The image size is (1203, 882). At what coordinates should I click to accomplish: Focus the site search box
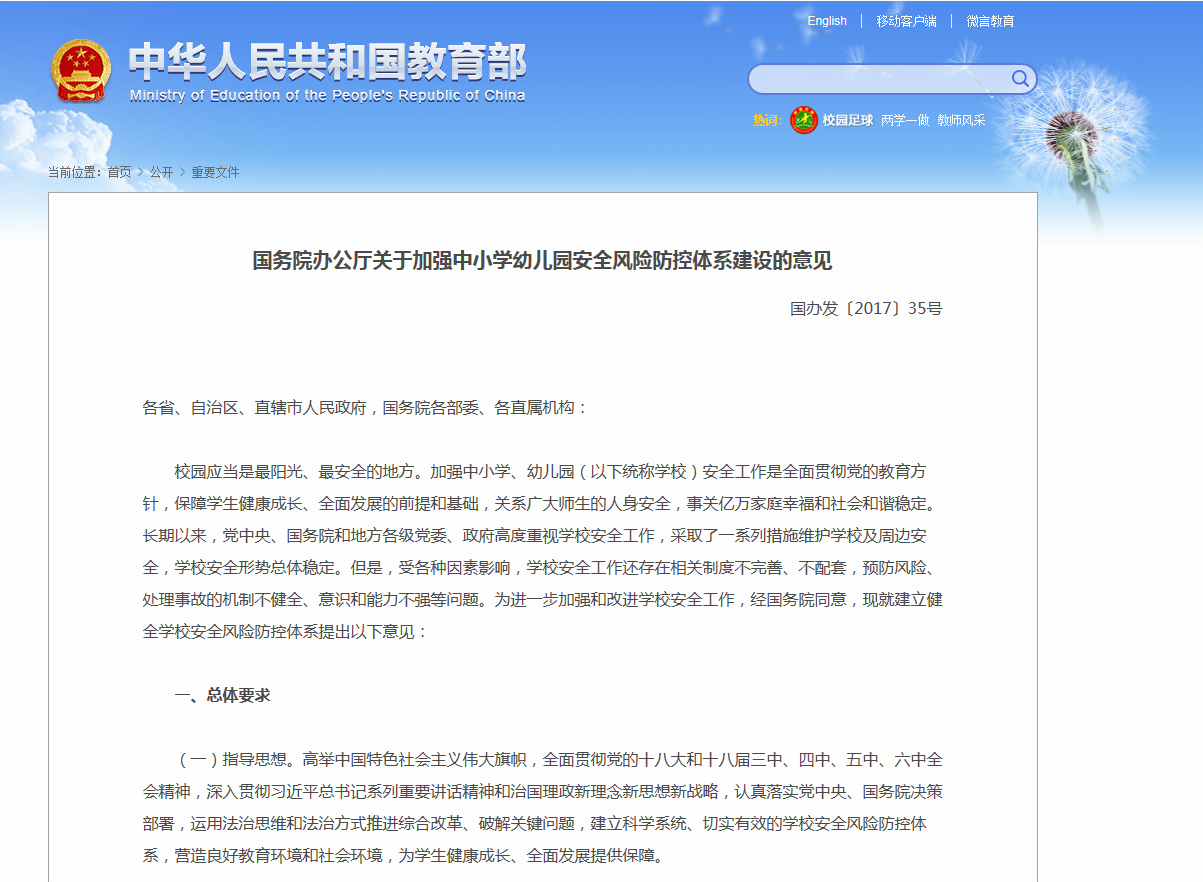coord(891,79)
